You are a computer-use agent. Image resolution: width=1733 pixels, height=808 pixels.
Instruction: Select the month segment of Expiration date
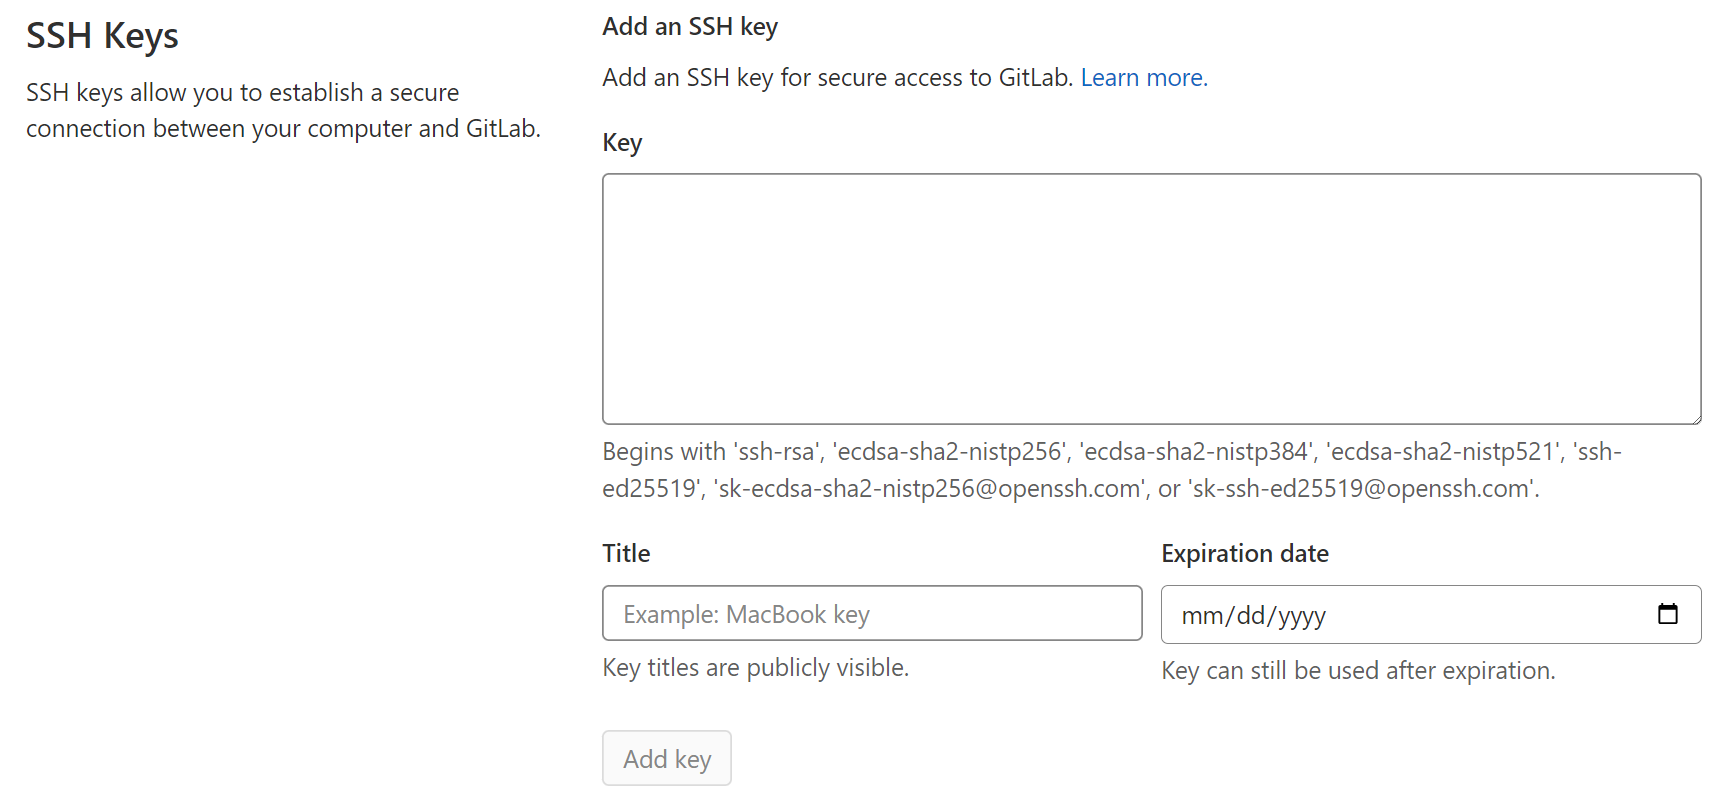[1201, 616]
